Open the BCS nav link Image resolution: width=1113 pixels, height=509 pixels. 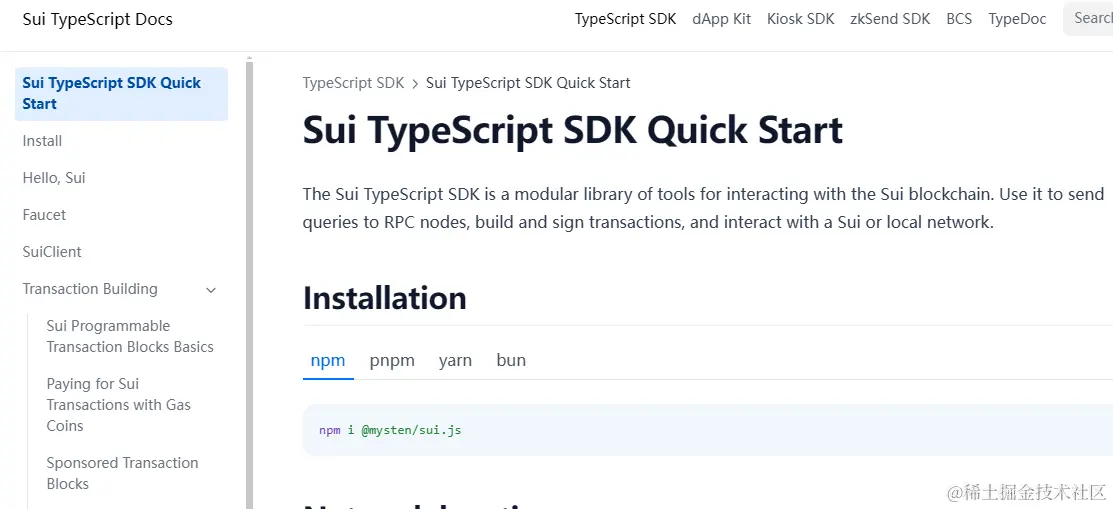[x=959, y=19]
